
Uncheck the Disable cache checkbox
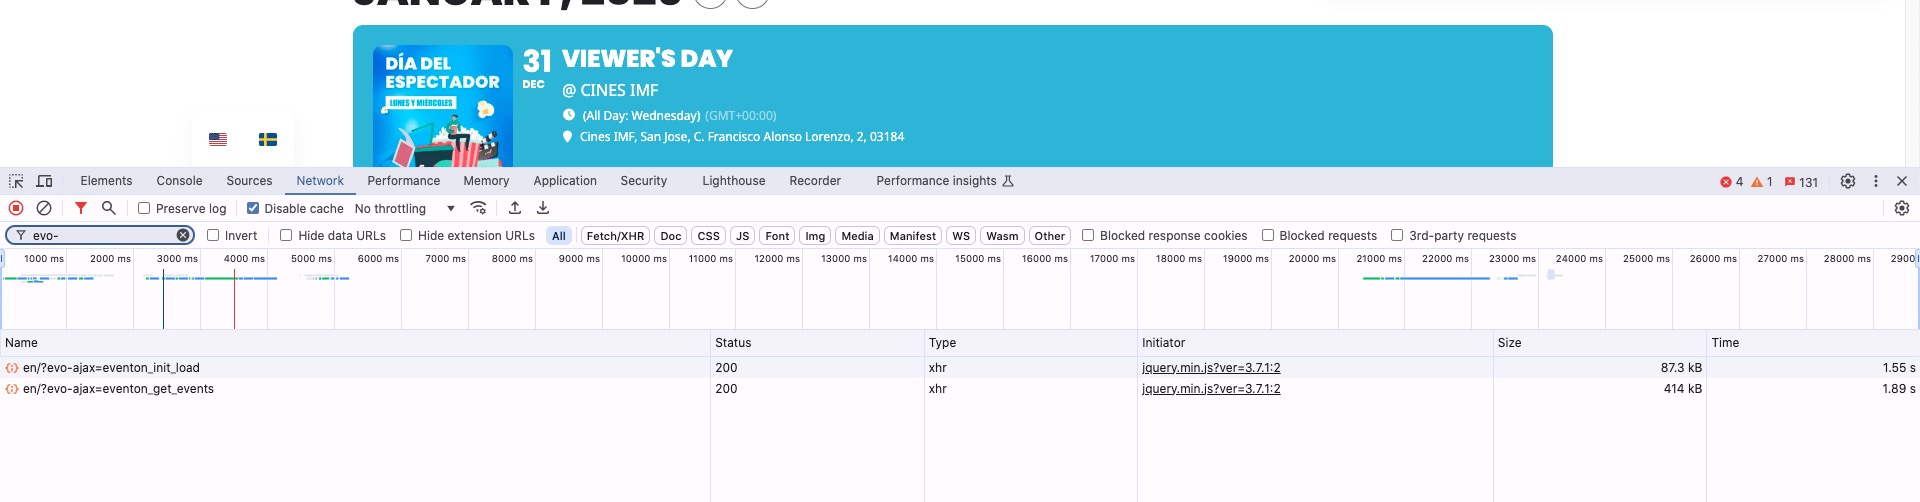[x=253, y=208]
